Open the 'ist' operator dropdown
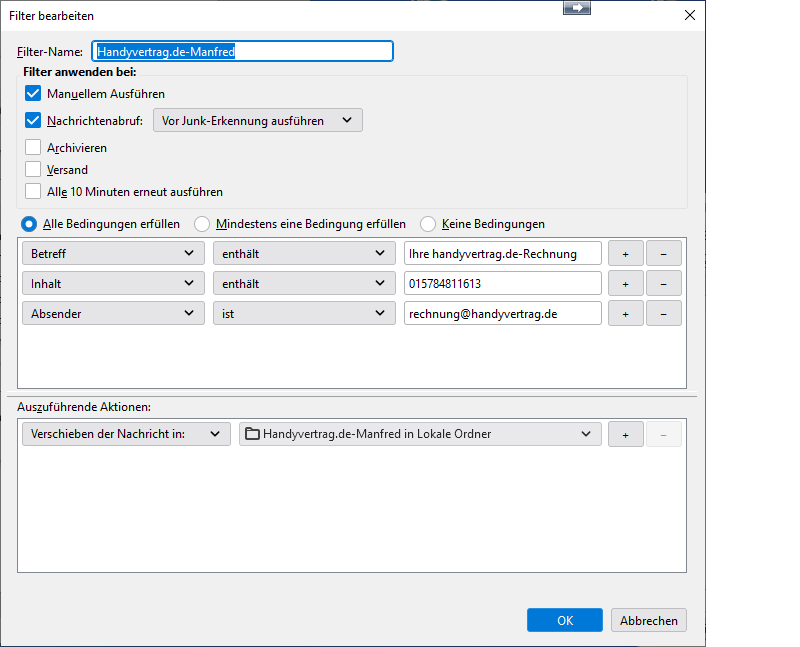Screen dimensions: 800x647 pyautogui.click(x=304, y=313)
